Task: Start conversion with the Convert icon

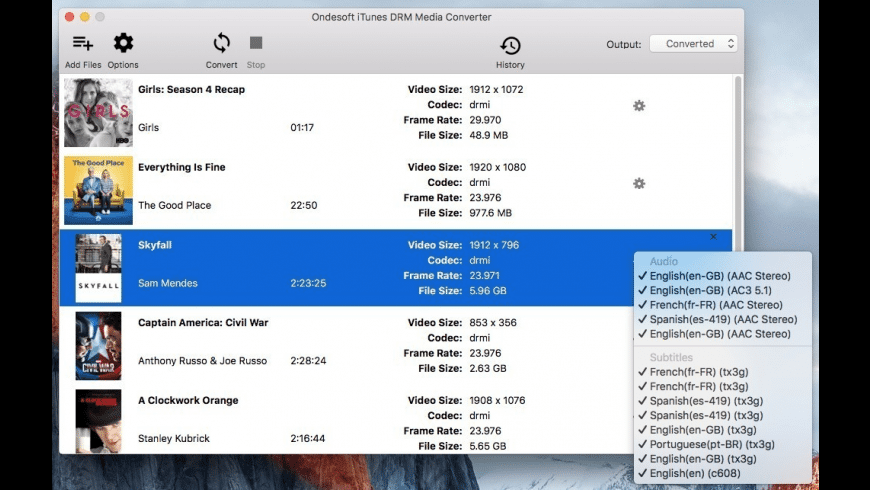Action: pos(221,43)
